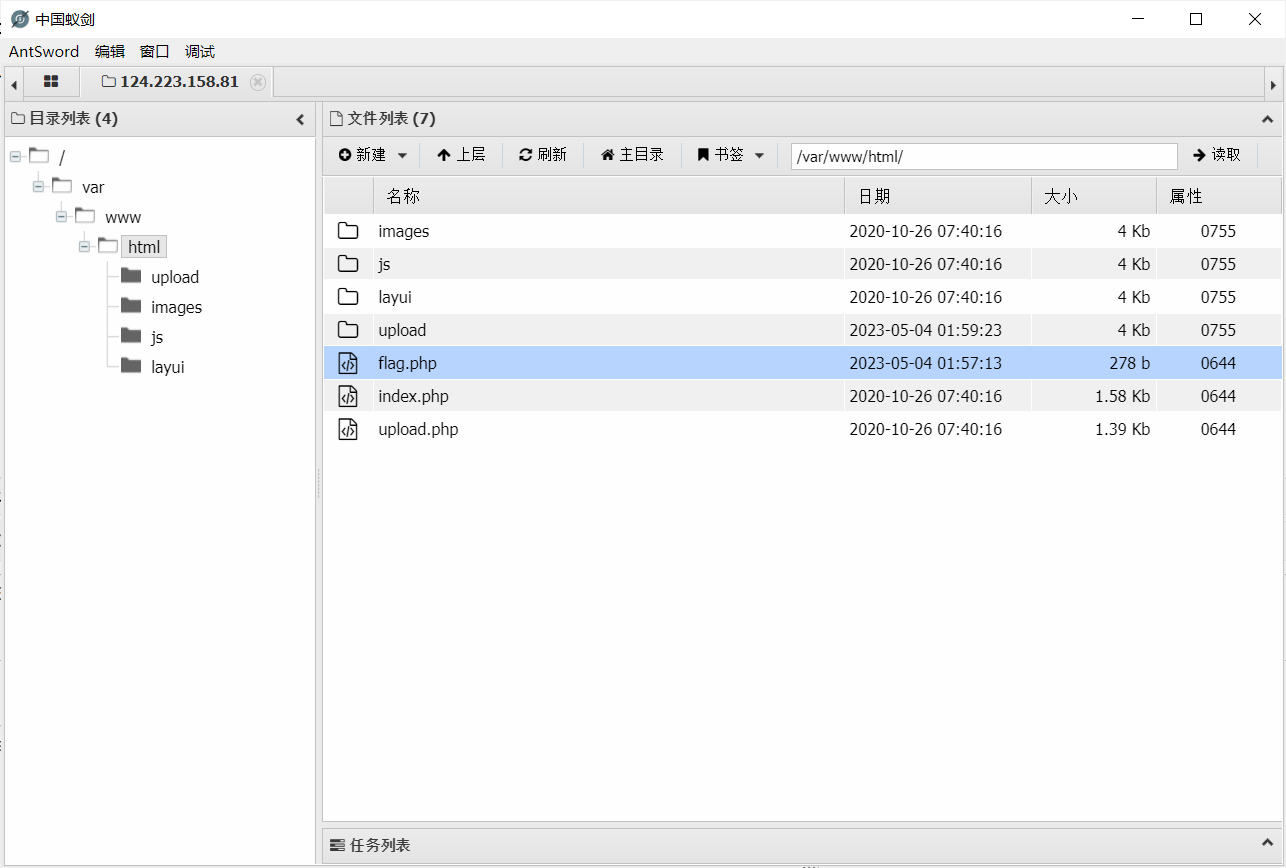Screen dimensions: 1286x868
Task: Select the var folder in tree
Action: pyautogui.click(x=93, y=187)
